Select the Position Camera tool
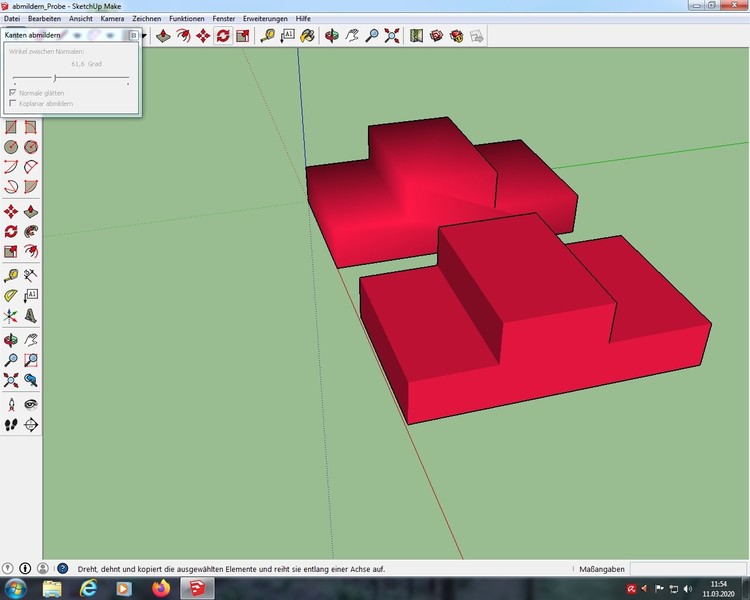Screen dimensions: 750x600 [11, 404]
